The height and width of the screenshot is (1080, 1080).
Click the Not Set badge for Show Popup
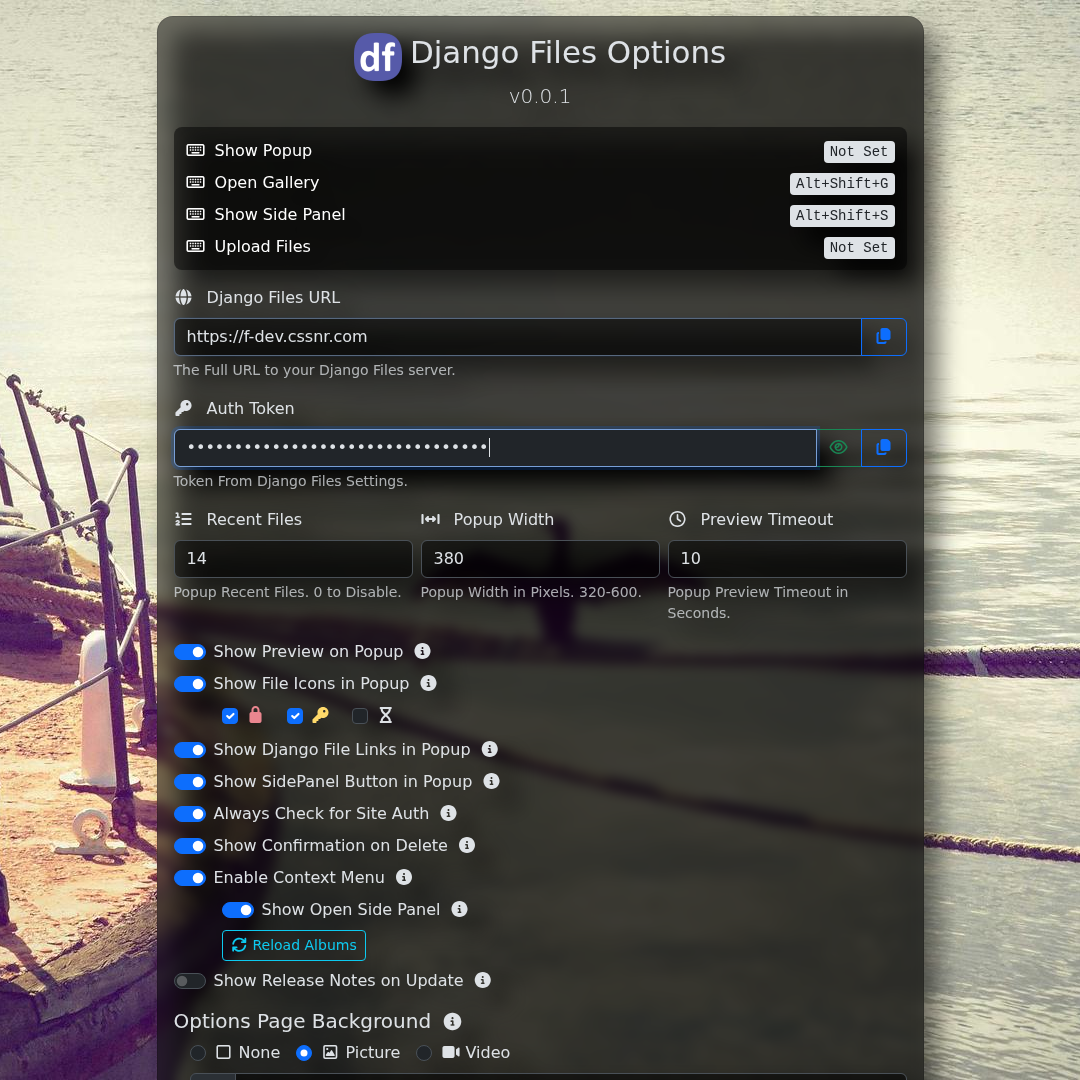(x=858, y=152)
